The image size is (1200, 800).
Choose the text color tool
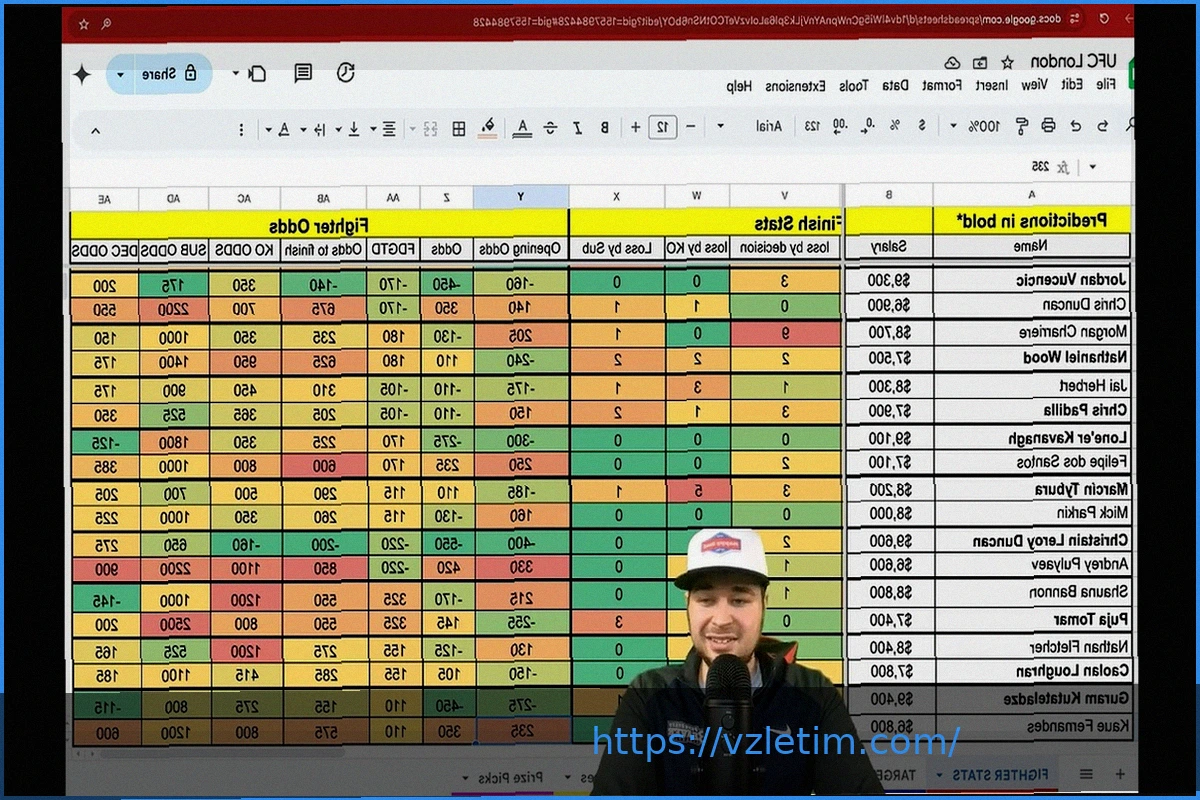click(521, 127)
